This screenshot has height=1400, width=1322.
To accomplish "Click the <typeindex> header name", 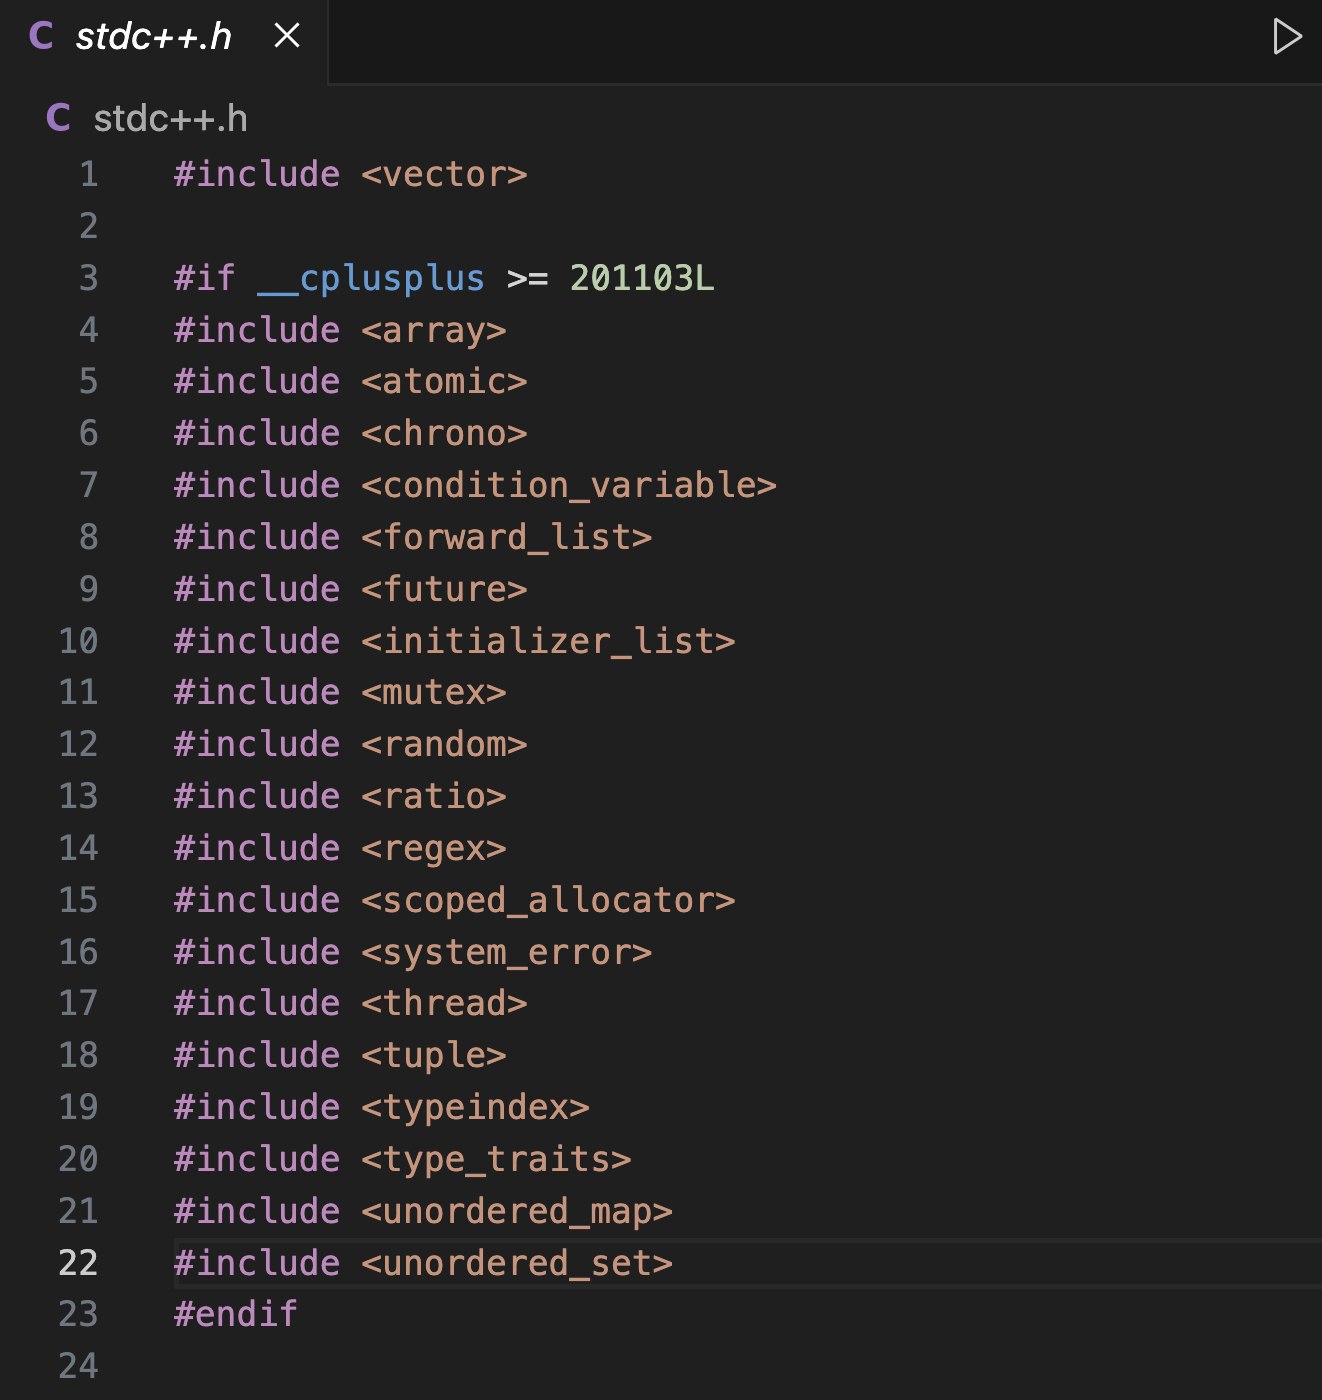I will tap(475, 1108).
